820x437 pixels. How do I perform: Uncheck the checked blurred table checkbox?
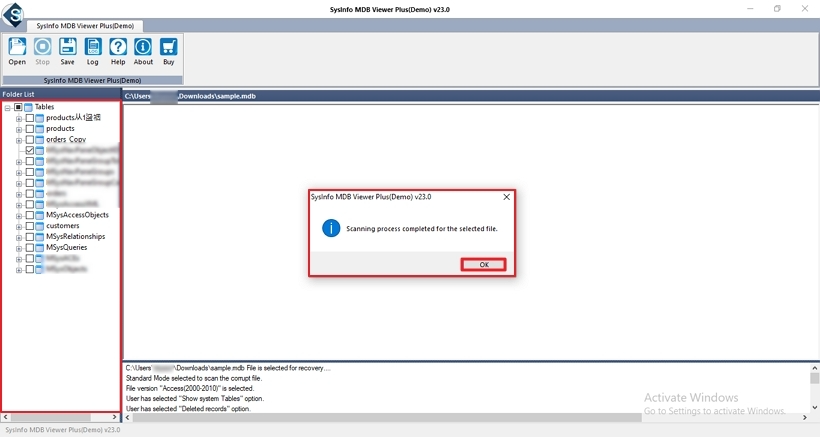tap(30, 150)
